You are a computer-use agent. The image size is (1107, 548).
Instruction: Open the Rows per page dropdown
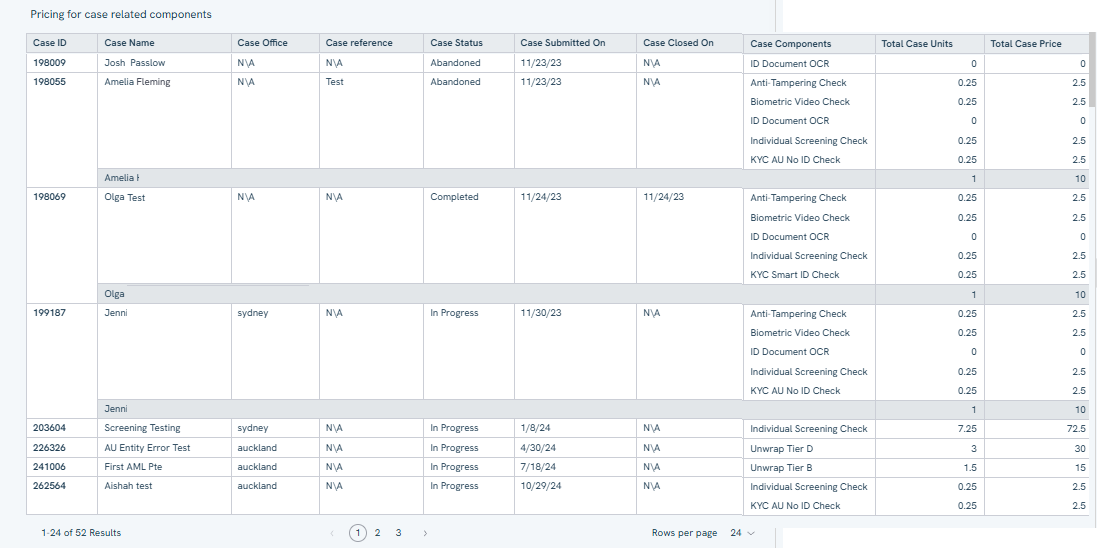[x=742, y=533]
